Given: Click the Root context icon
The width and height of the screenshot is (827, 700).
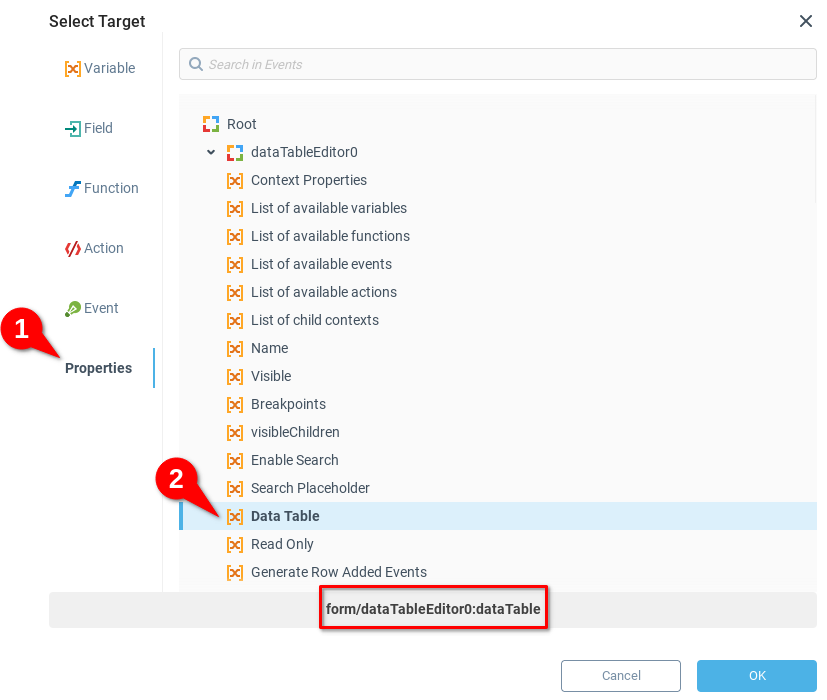Looking at the screenshot, I should click(211, 124).
